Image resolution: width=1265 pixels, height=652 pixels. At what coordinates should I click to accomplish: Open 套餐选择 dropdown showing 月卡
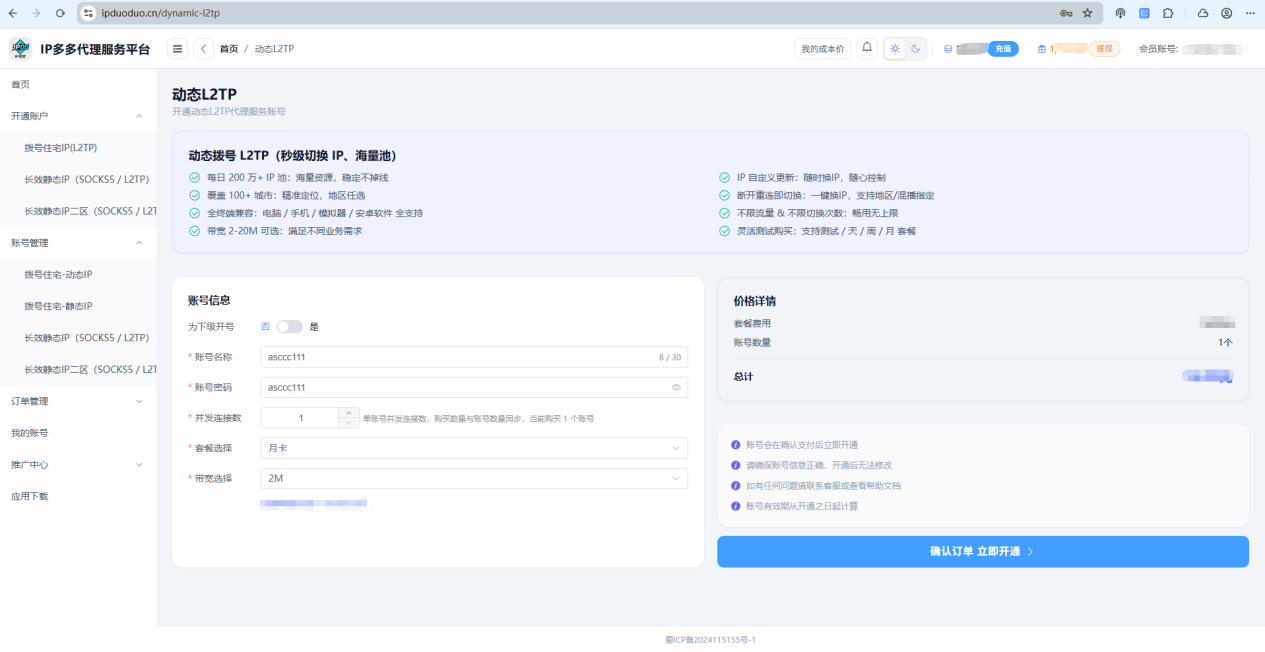474,448
